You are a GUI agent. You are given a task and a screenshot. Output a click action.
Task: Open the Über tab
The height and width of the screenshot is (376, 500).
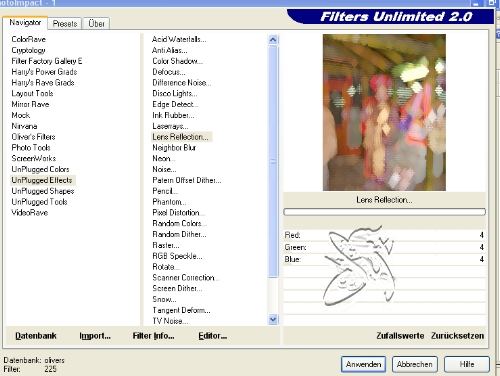[97, 24]
